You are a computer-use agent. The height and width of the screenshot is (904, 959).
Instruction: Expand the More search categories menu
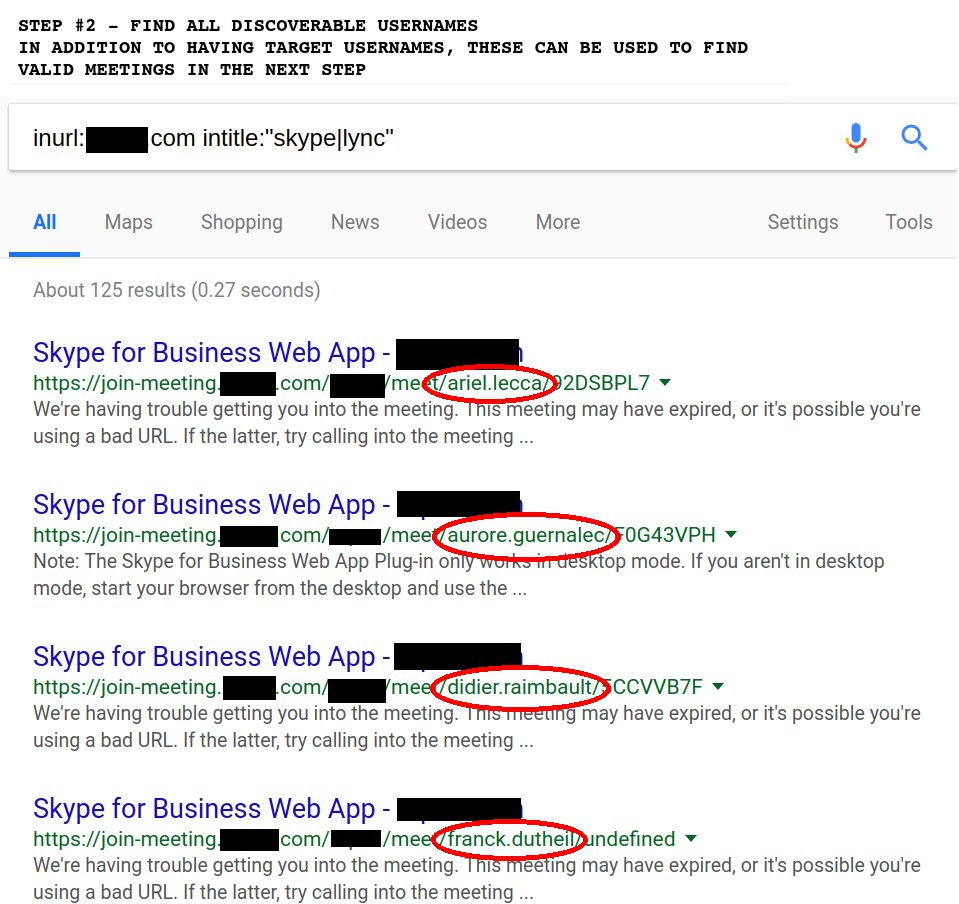[558, 222]
